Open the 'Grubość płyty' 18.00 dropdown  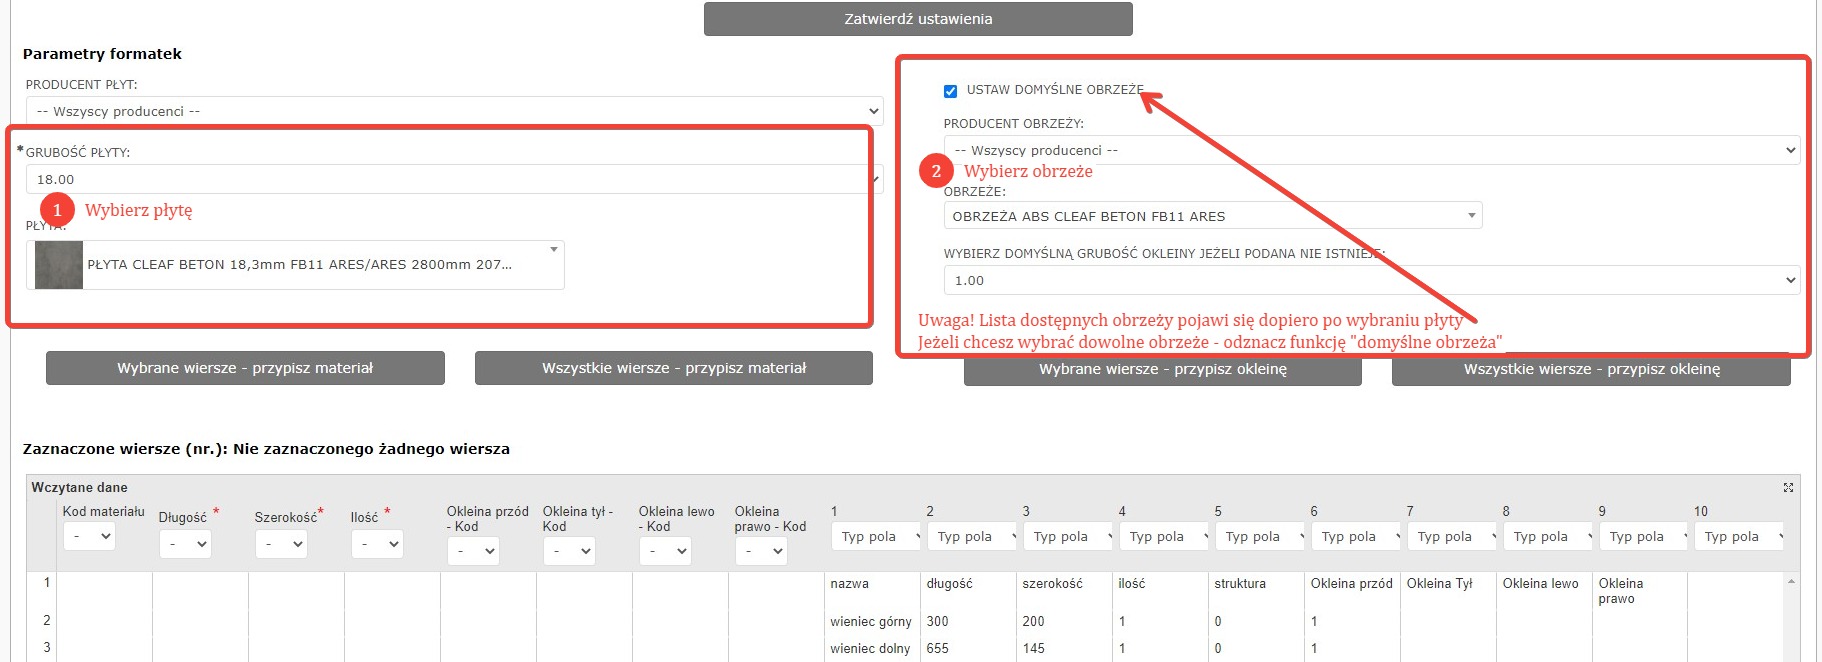click(453, 180)
